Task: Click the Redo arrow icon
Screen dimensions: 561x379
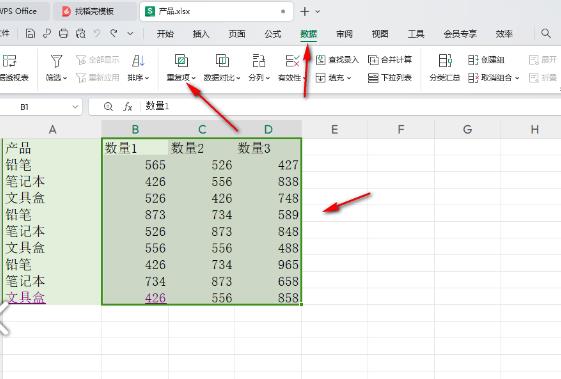Action: 114,34
